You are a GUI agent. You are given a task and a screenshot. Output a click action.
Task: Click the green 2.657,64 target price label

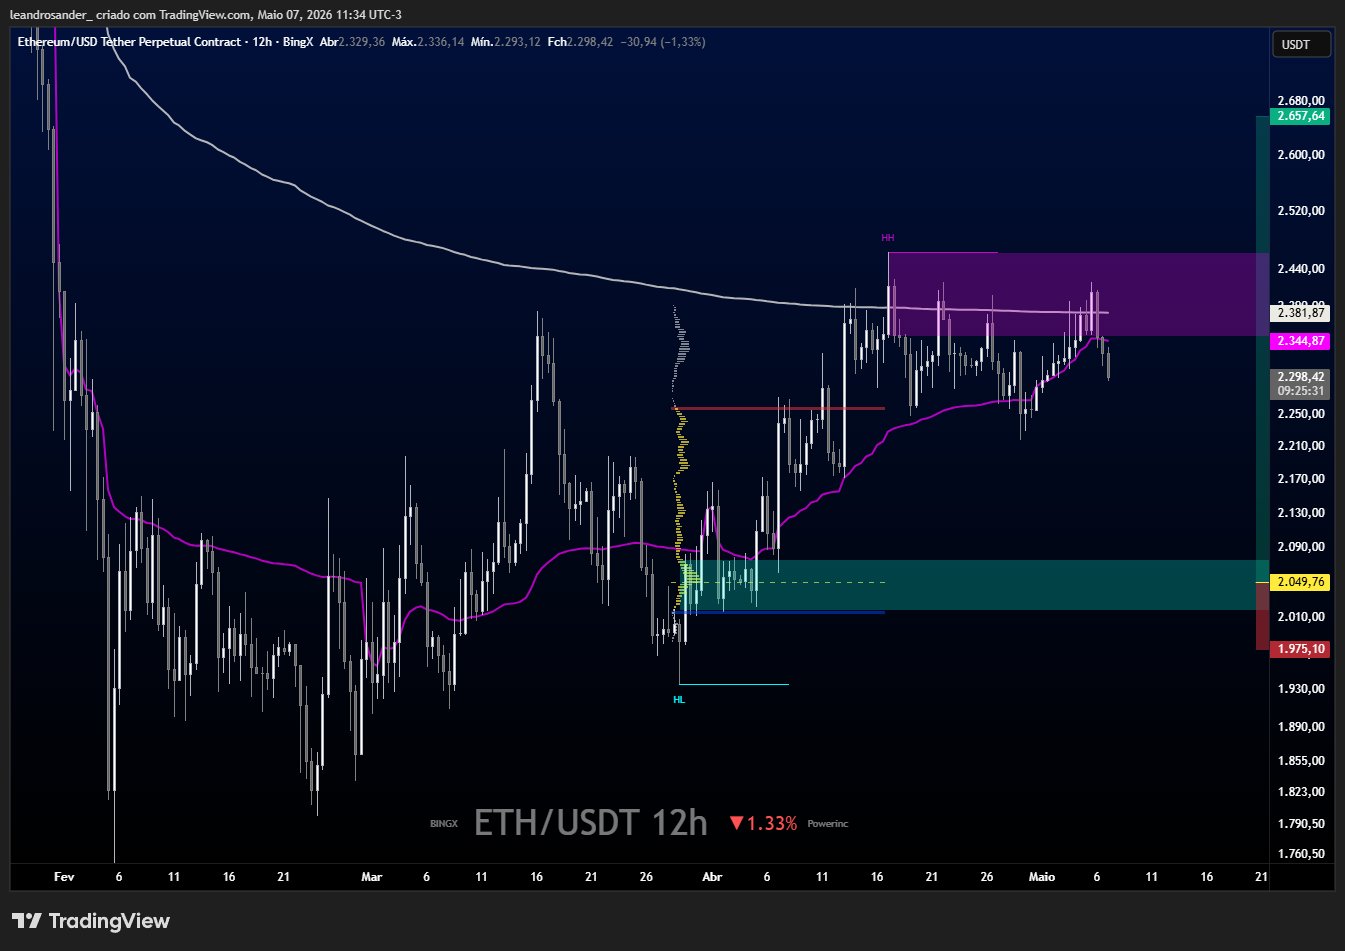(1301, 116)
